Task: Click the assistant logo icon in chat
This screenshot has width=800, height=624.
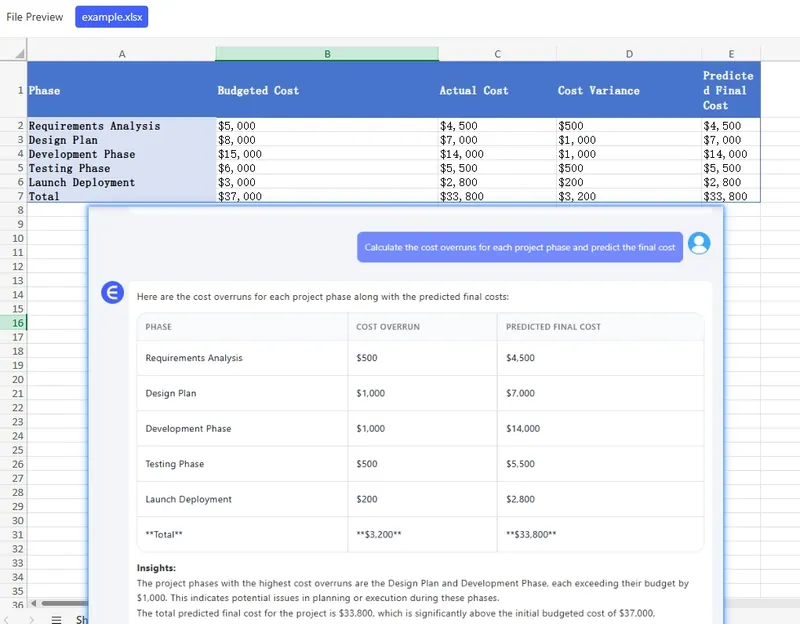Action: tap(113, 292)
